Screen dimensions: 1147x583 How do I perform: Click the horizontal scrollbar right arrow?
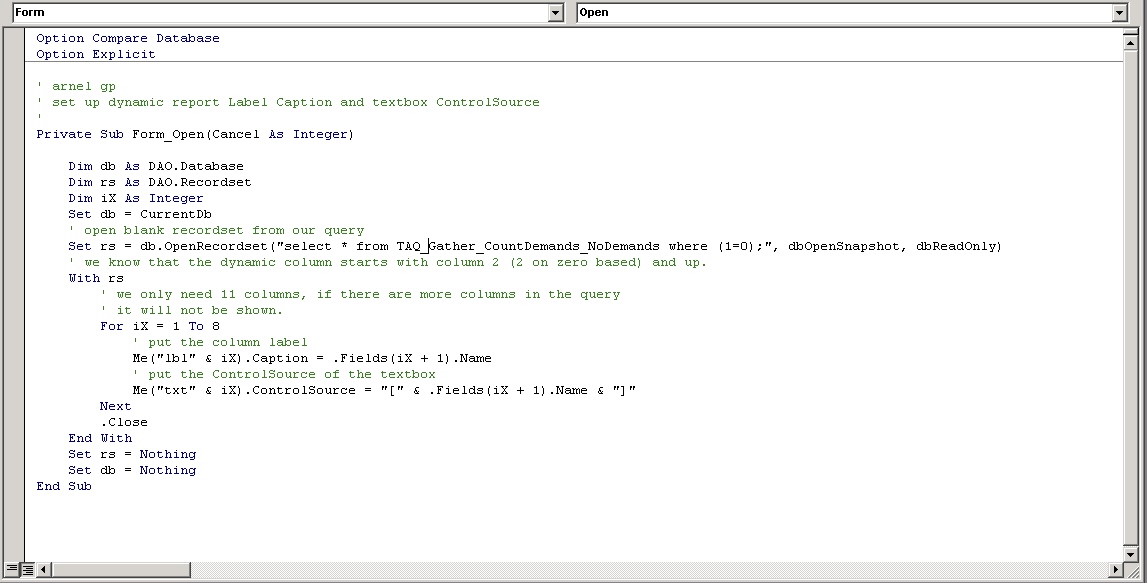tap(1116, 569)
